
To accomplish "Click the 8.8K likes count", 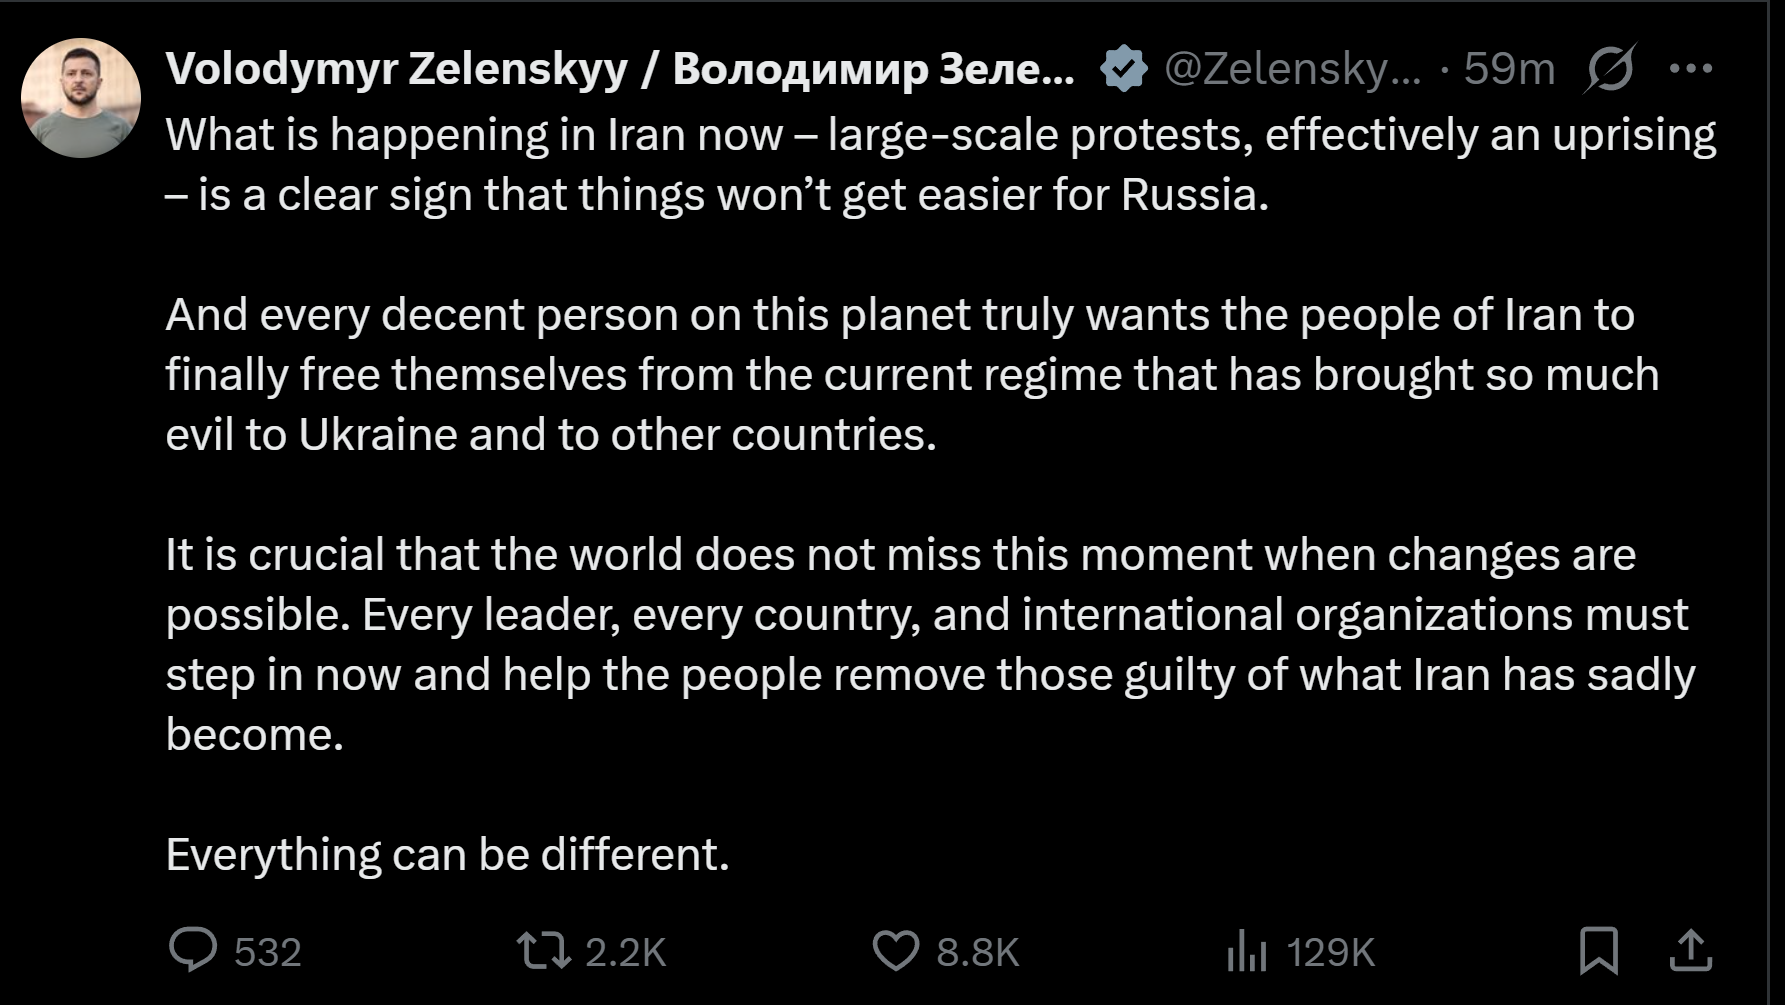I will [x=977, y=952].
